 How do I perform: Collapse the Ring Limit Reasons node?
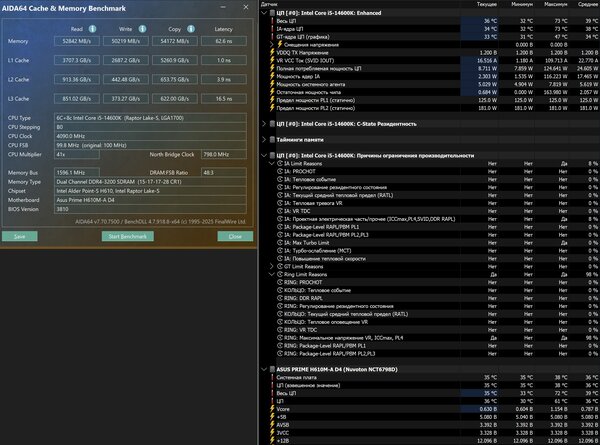[272, 274]
